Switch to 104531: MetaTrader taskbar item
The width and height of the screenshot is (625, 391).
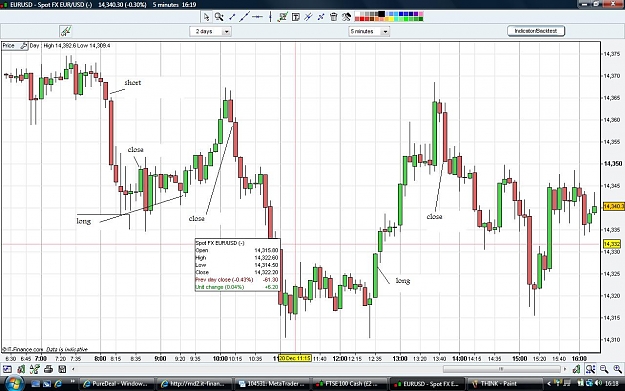pyautogui.click(x=271, y=384)
